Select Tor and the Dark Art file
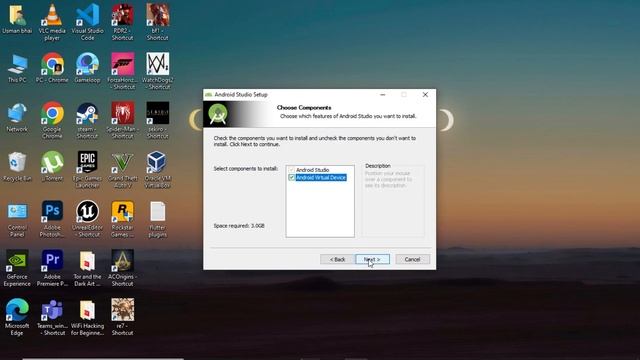The height and width of the screenshot is (360, 640). coord(87,260)
